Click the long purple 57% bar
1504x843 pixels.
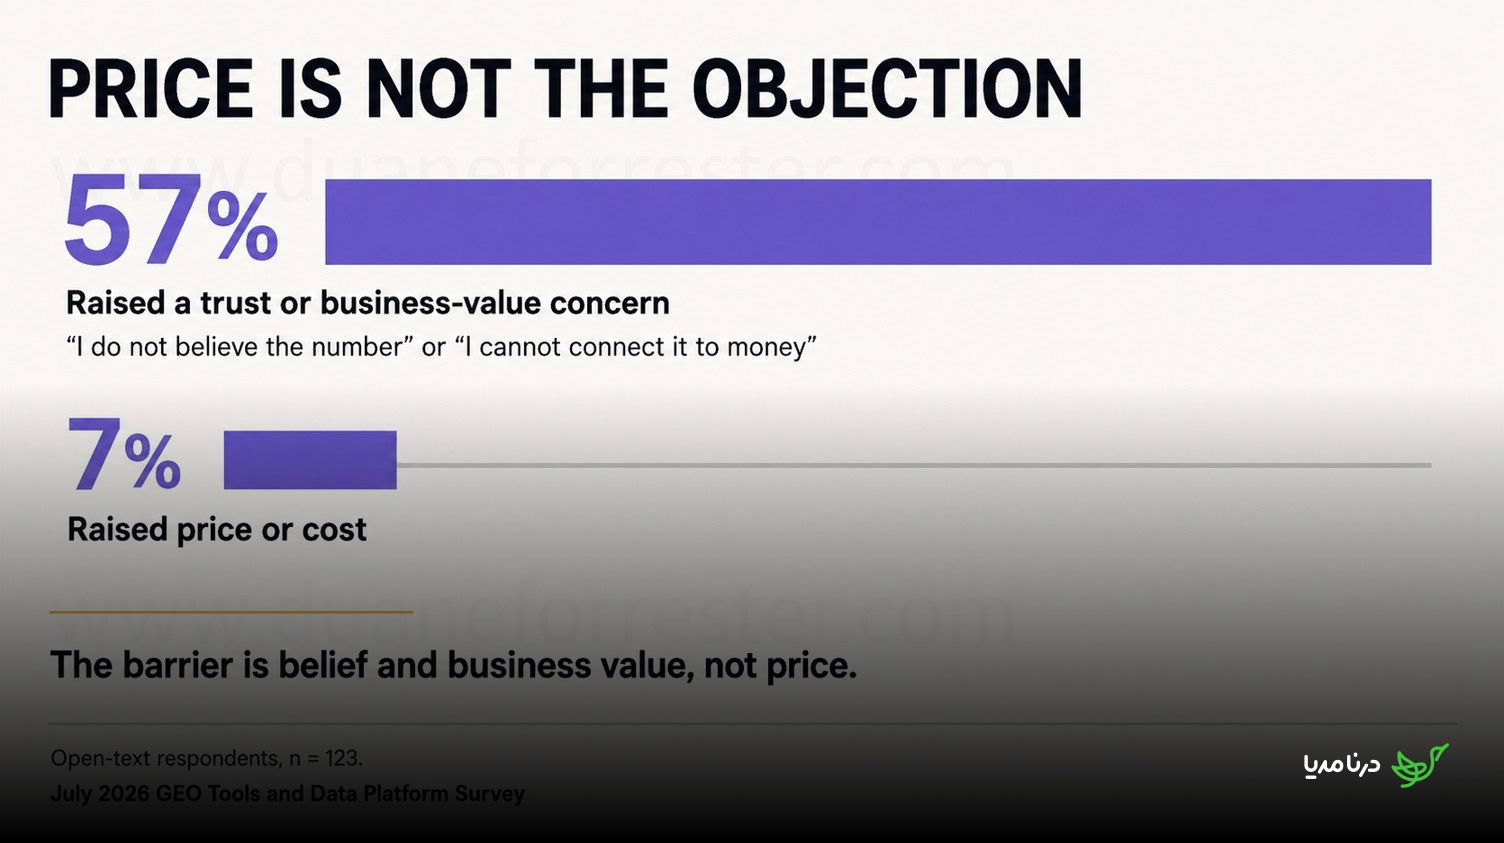pyautogui.click(x=878, y=222)
